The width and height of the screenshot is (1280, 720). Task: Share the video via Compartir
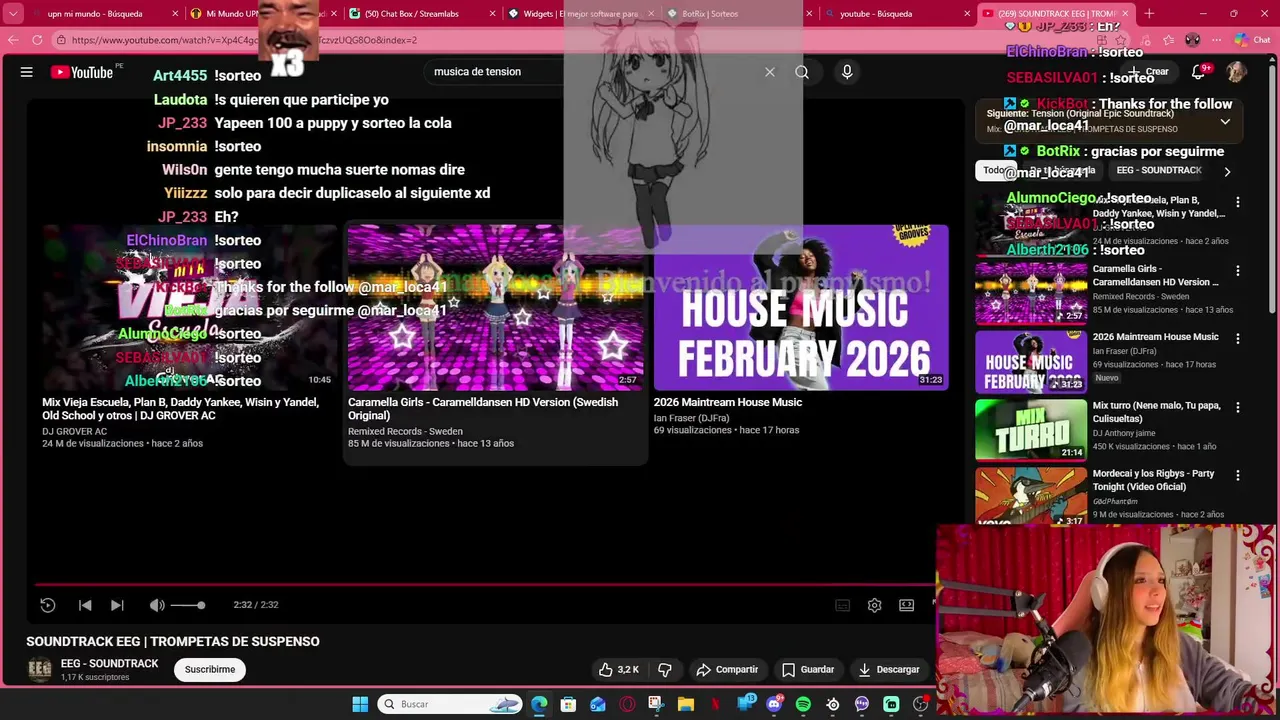[x=727, y=670]
